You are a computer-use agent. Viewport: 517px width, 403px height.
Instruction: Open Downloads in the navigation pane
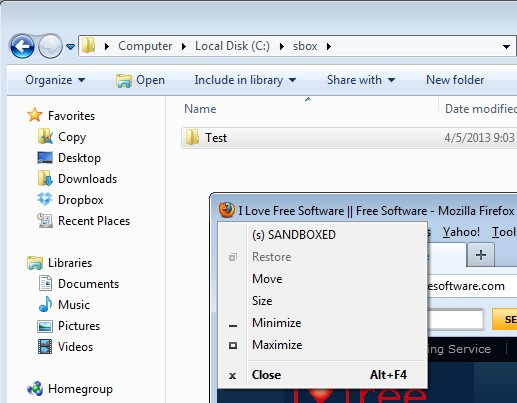(x=87, y=179)
